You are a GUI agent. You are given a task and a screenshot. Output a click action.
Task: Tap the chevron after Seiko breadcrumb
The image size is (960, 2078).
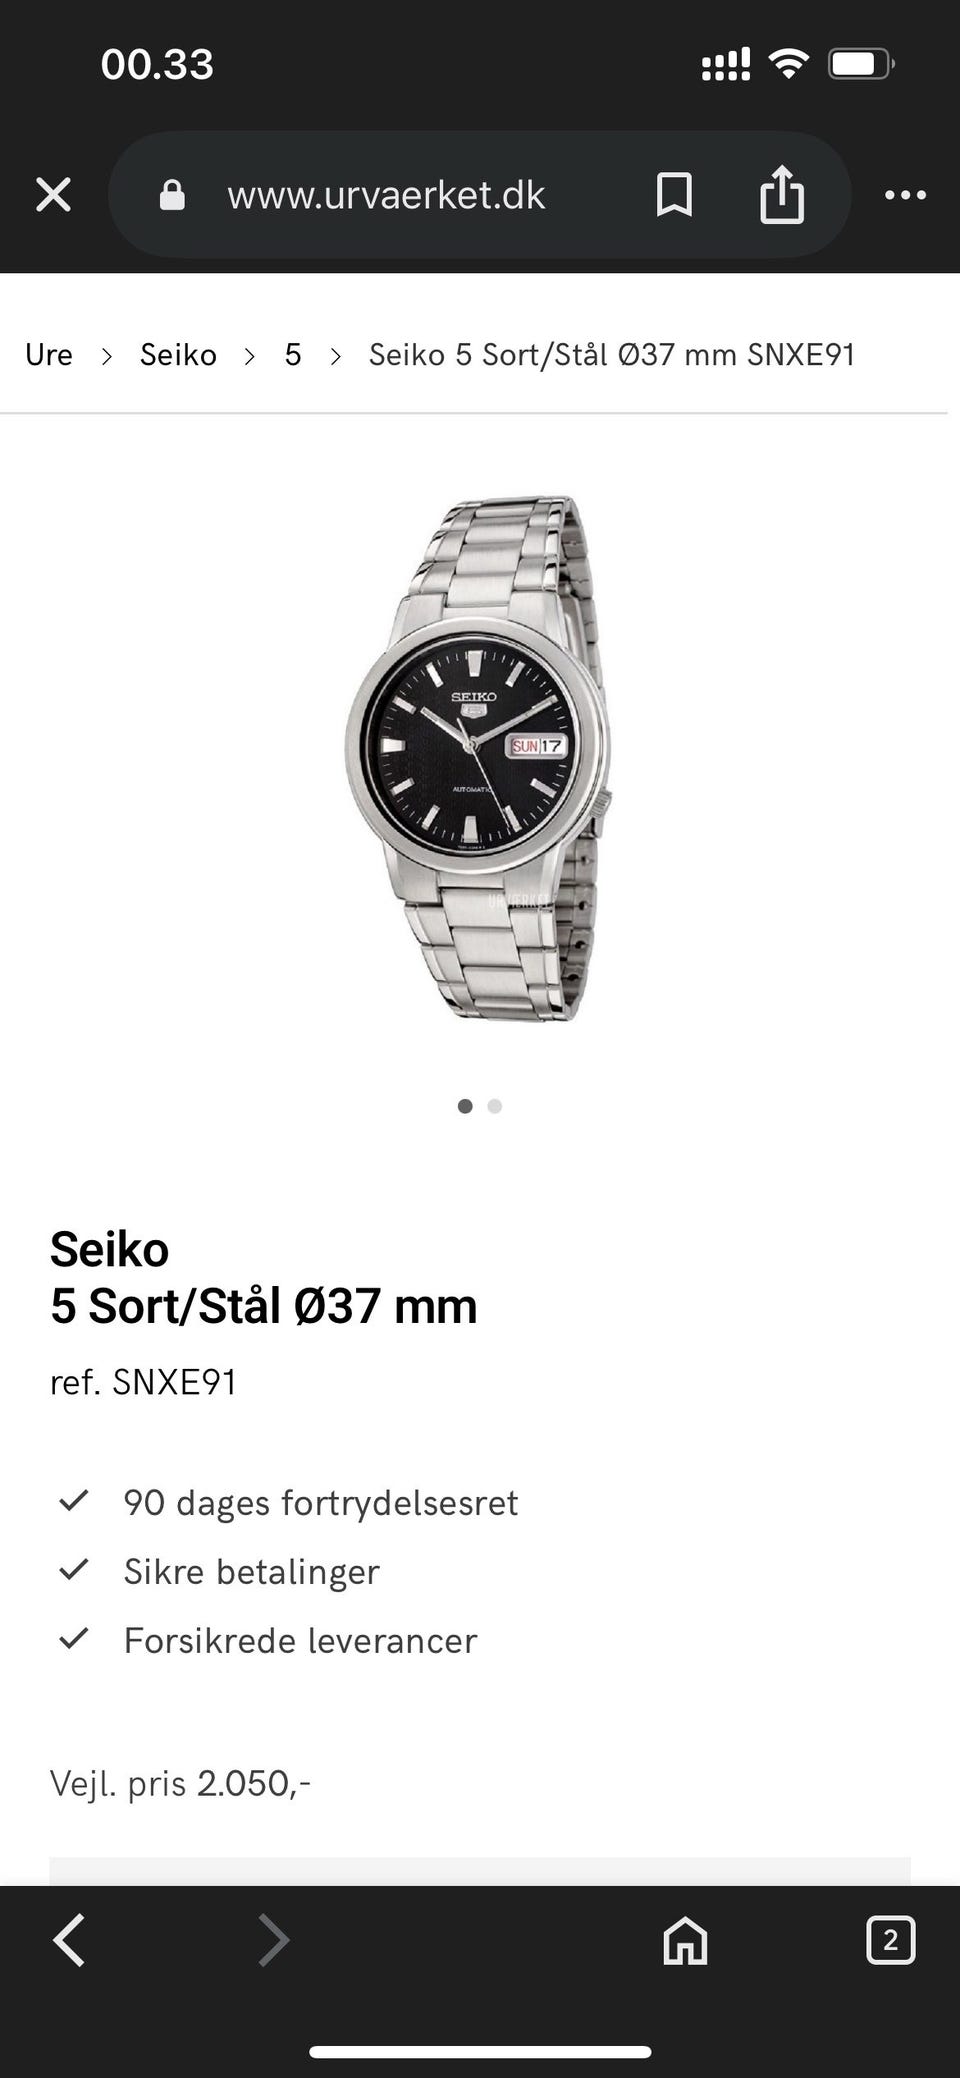(250, 356)
